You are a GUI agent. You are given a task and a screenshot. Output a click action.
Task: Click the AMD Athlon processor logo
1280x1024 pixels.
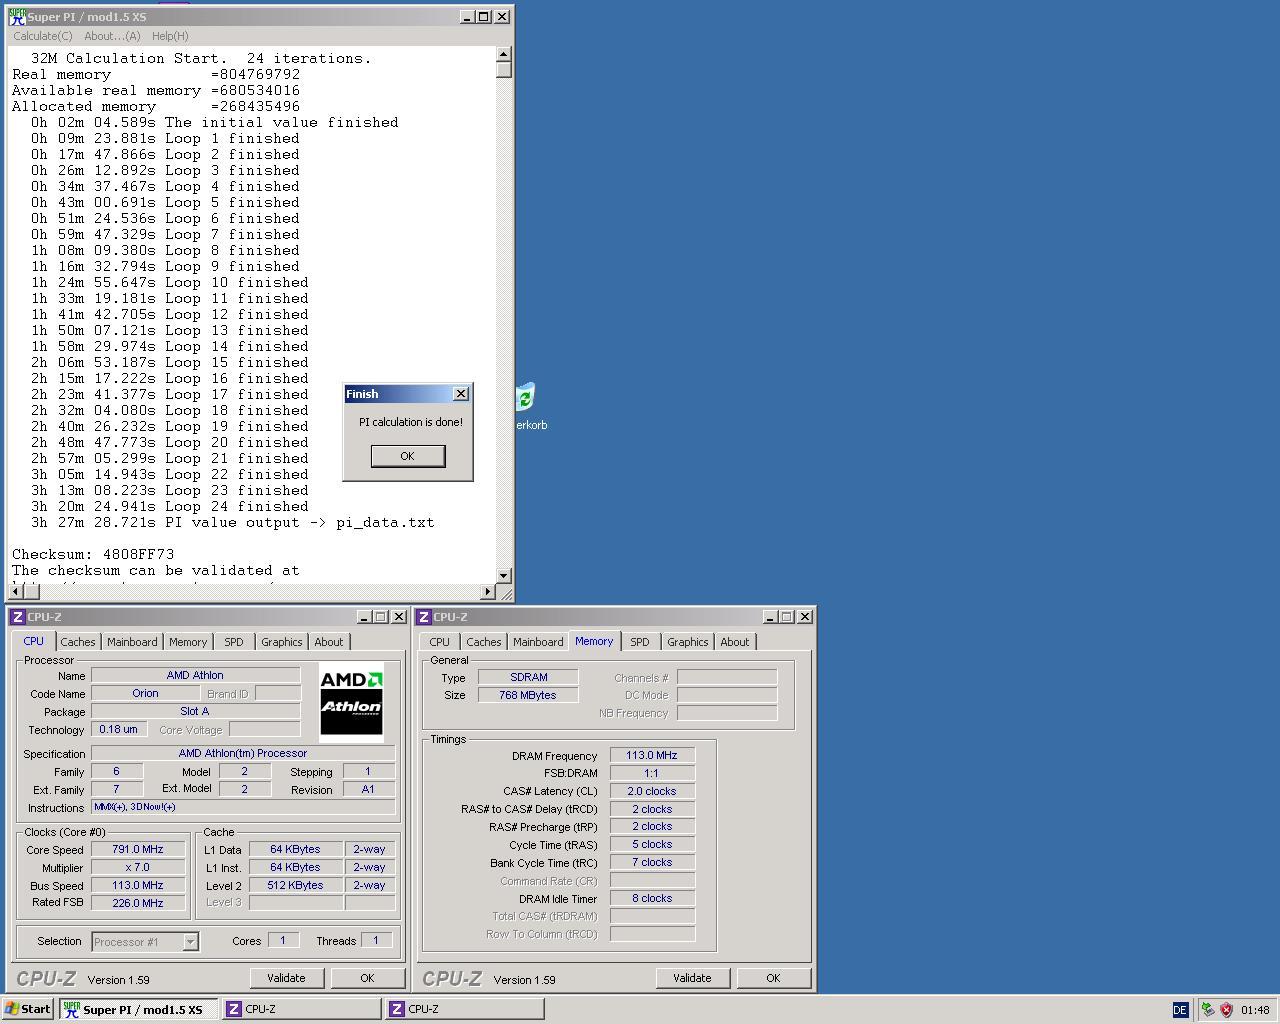point(351,702)
